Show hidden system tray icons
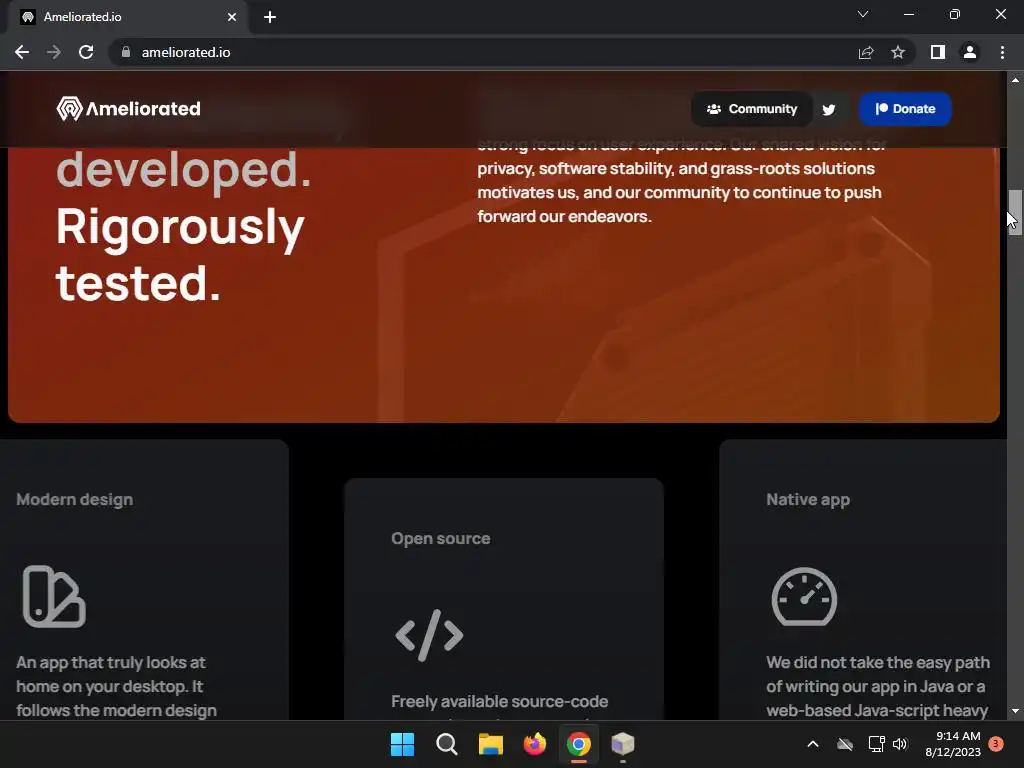Screen dimensions: 1024x768 click(813, 744)
